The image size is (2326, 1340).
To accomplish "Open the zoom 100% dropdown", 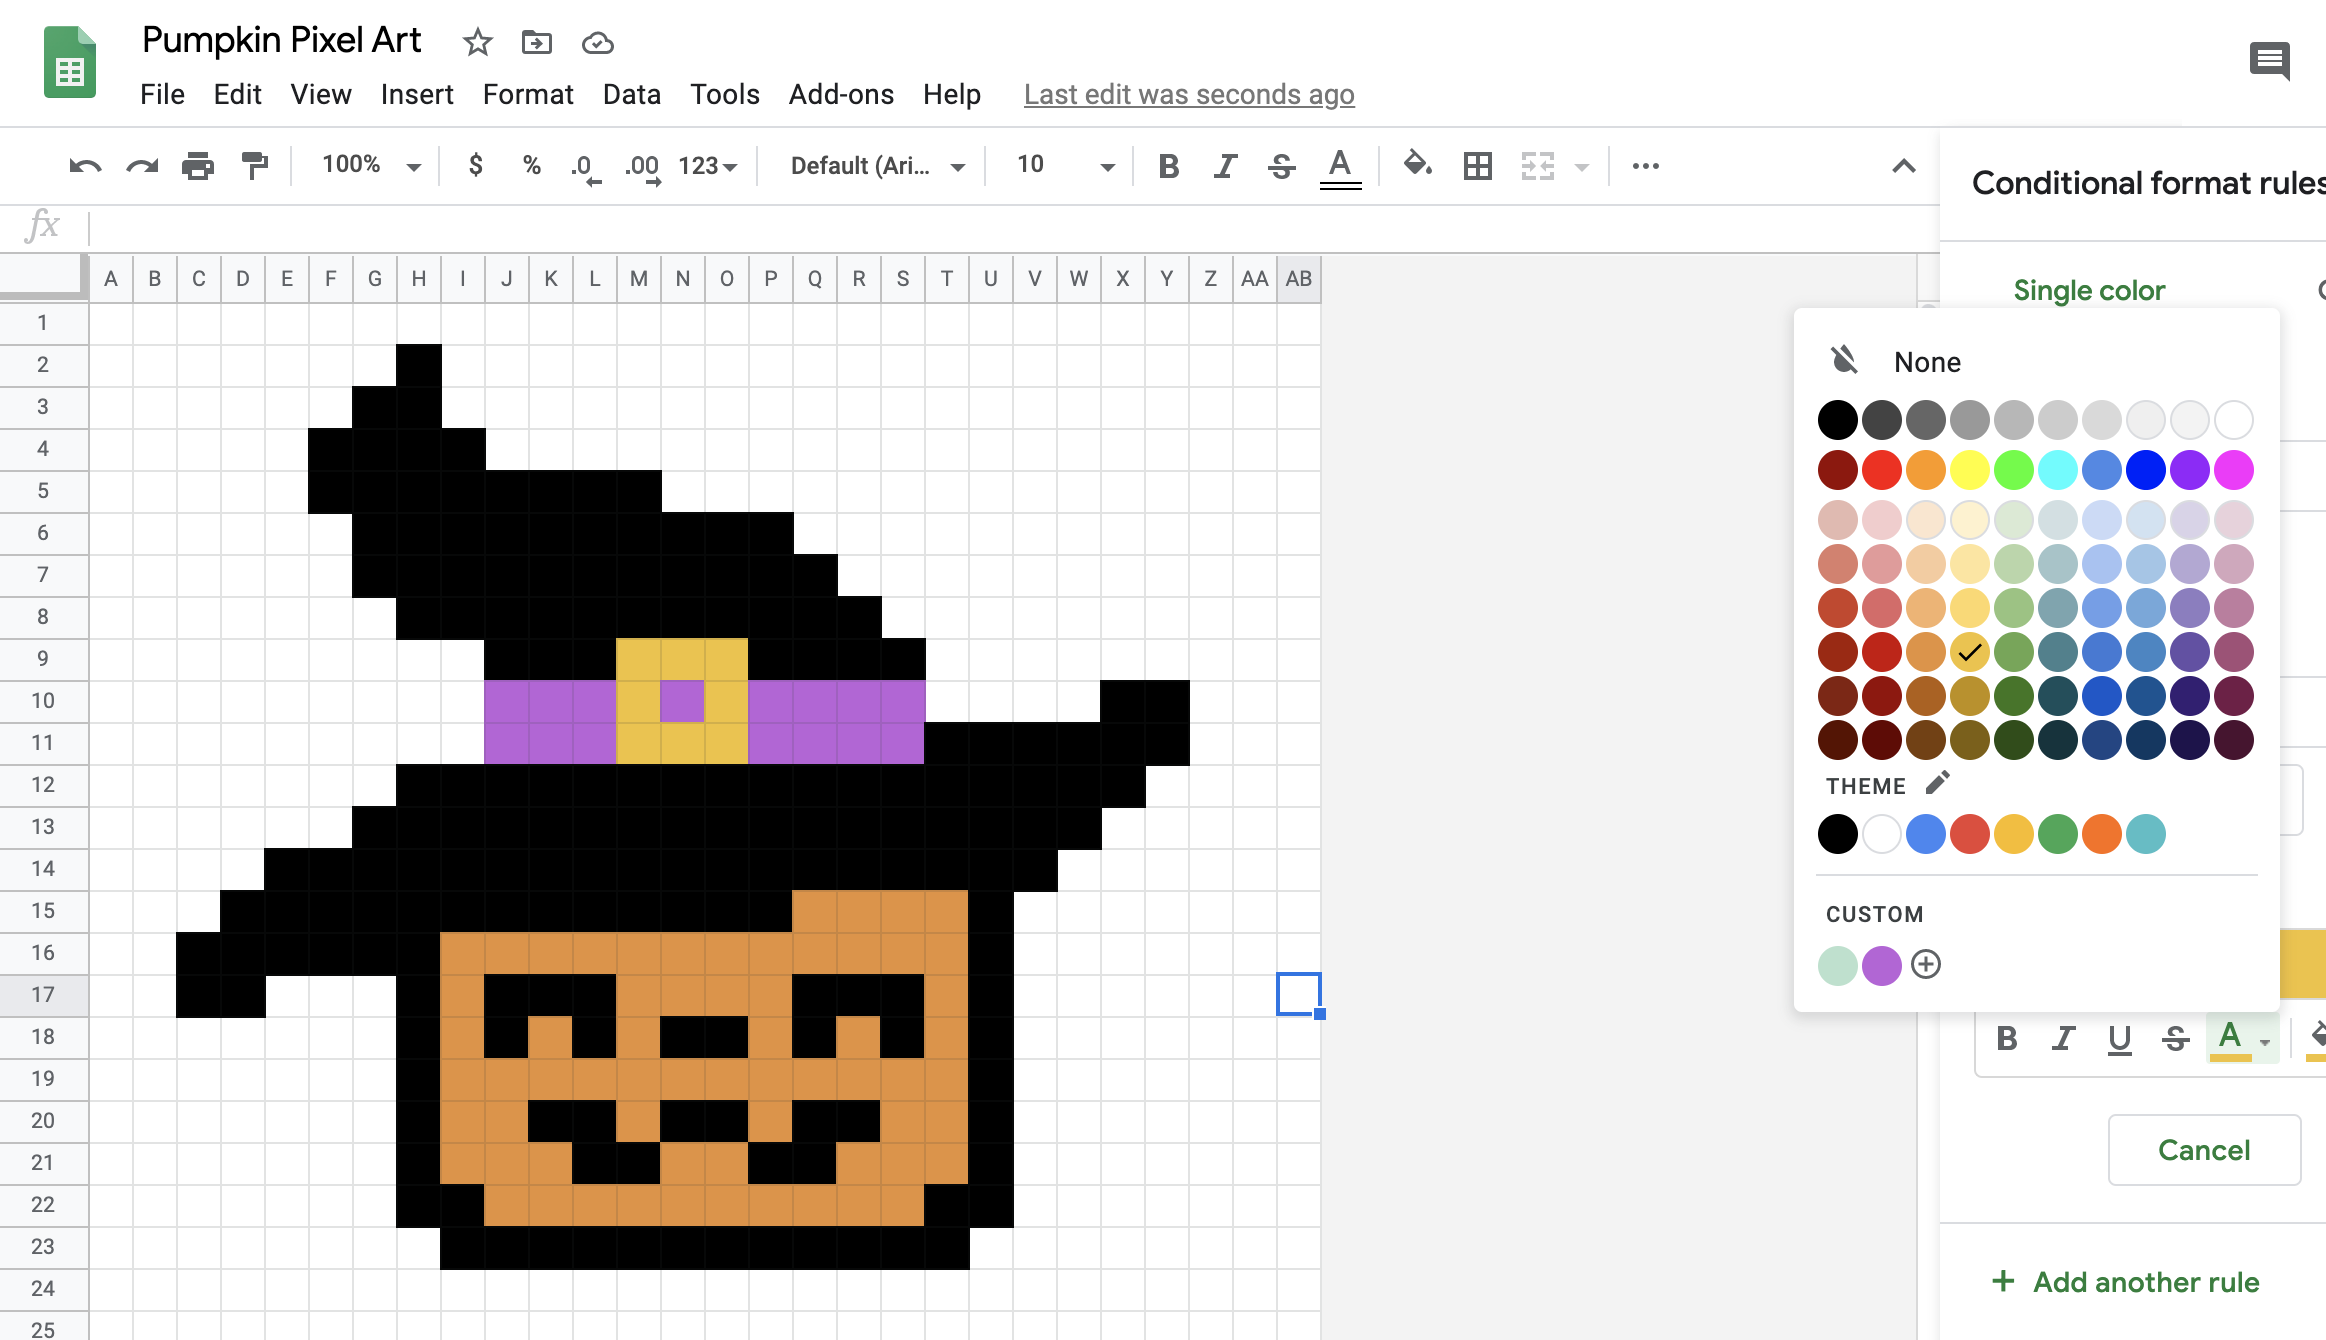I will (371, 165).
